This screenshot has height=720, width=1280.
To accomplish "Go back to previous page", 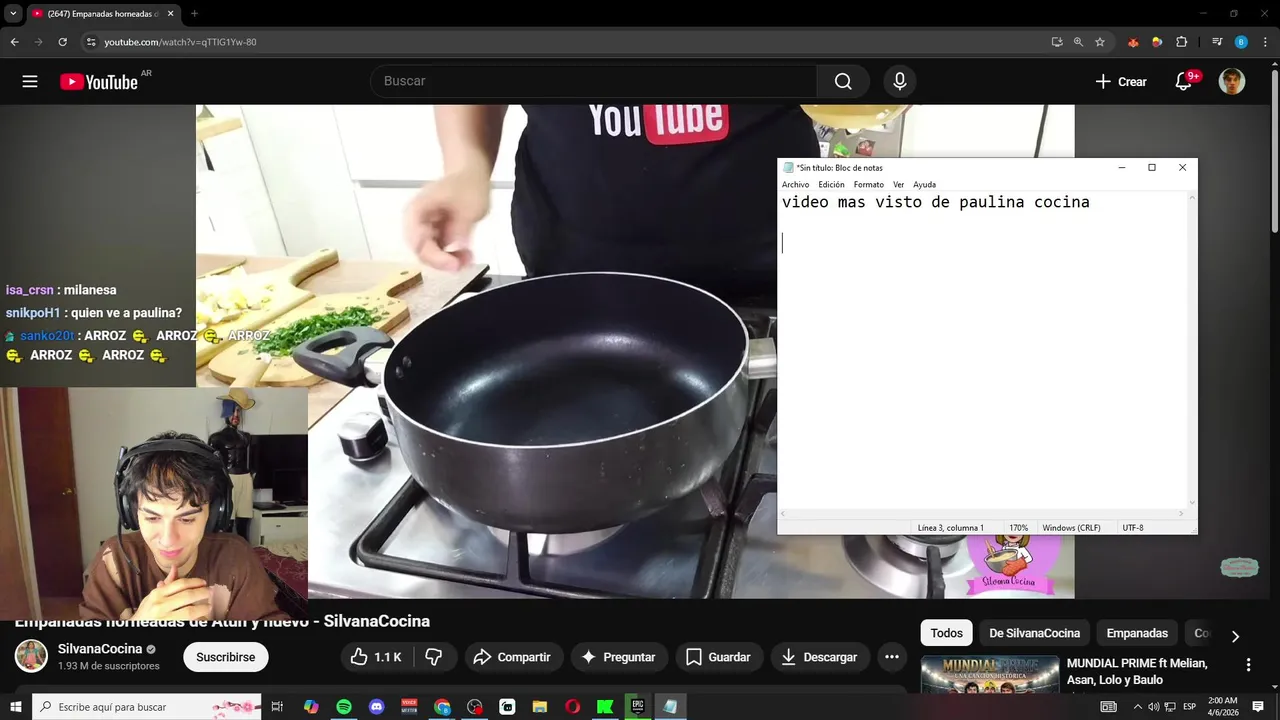I will click(x=14, y=42).
